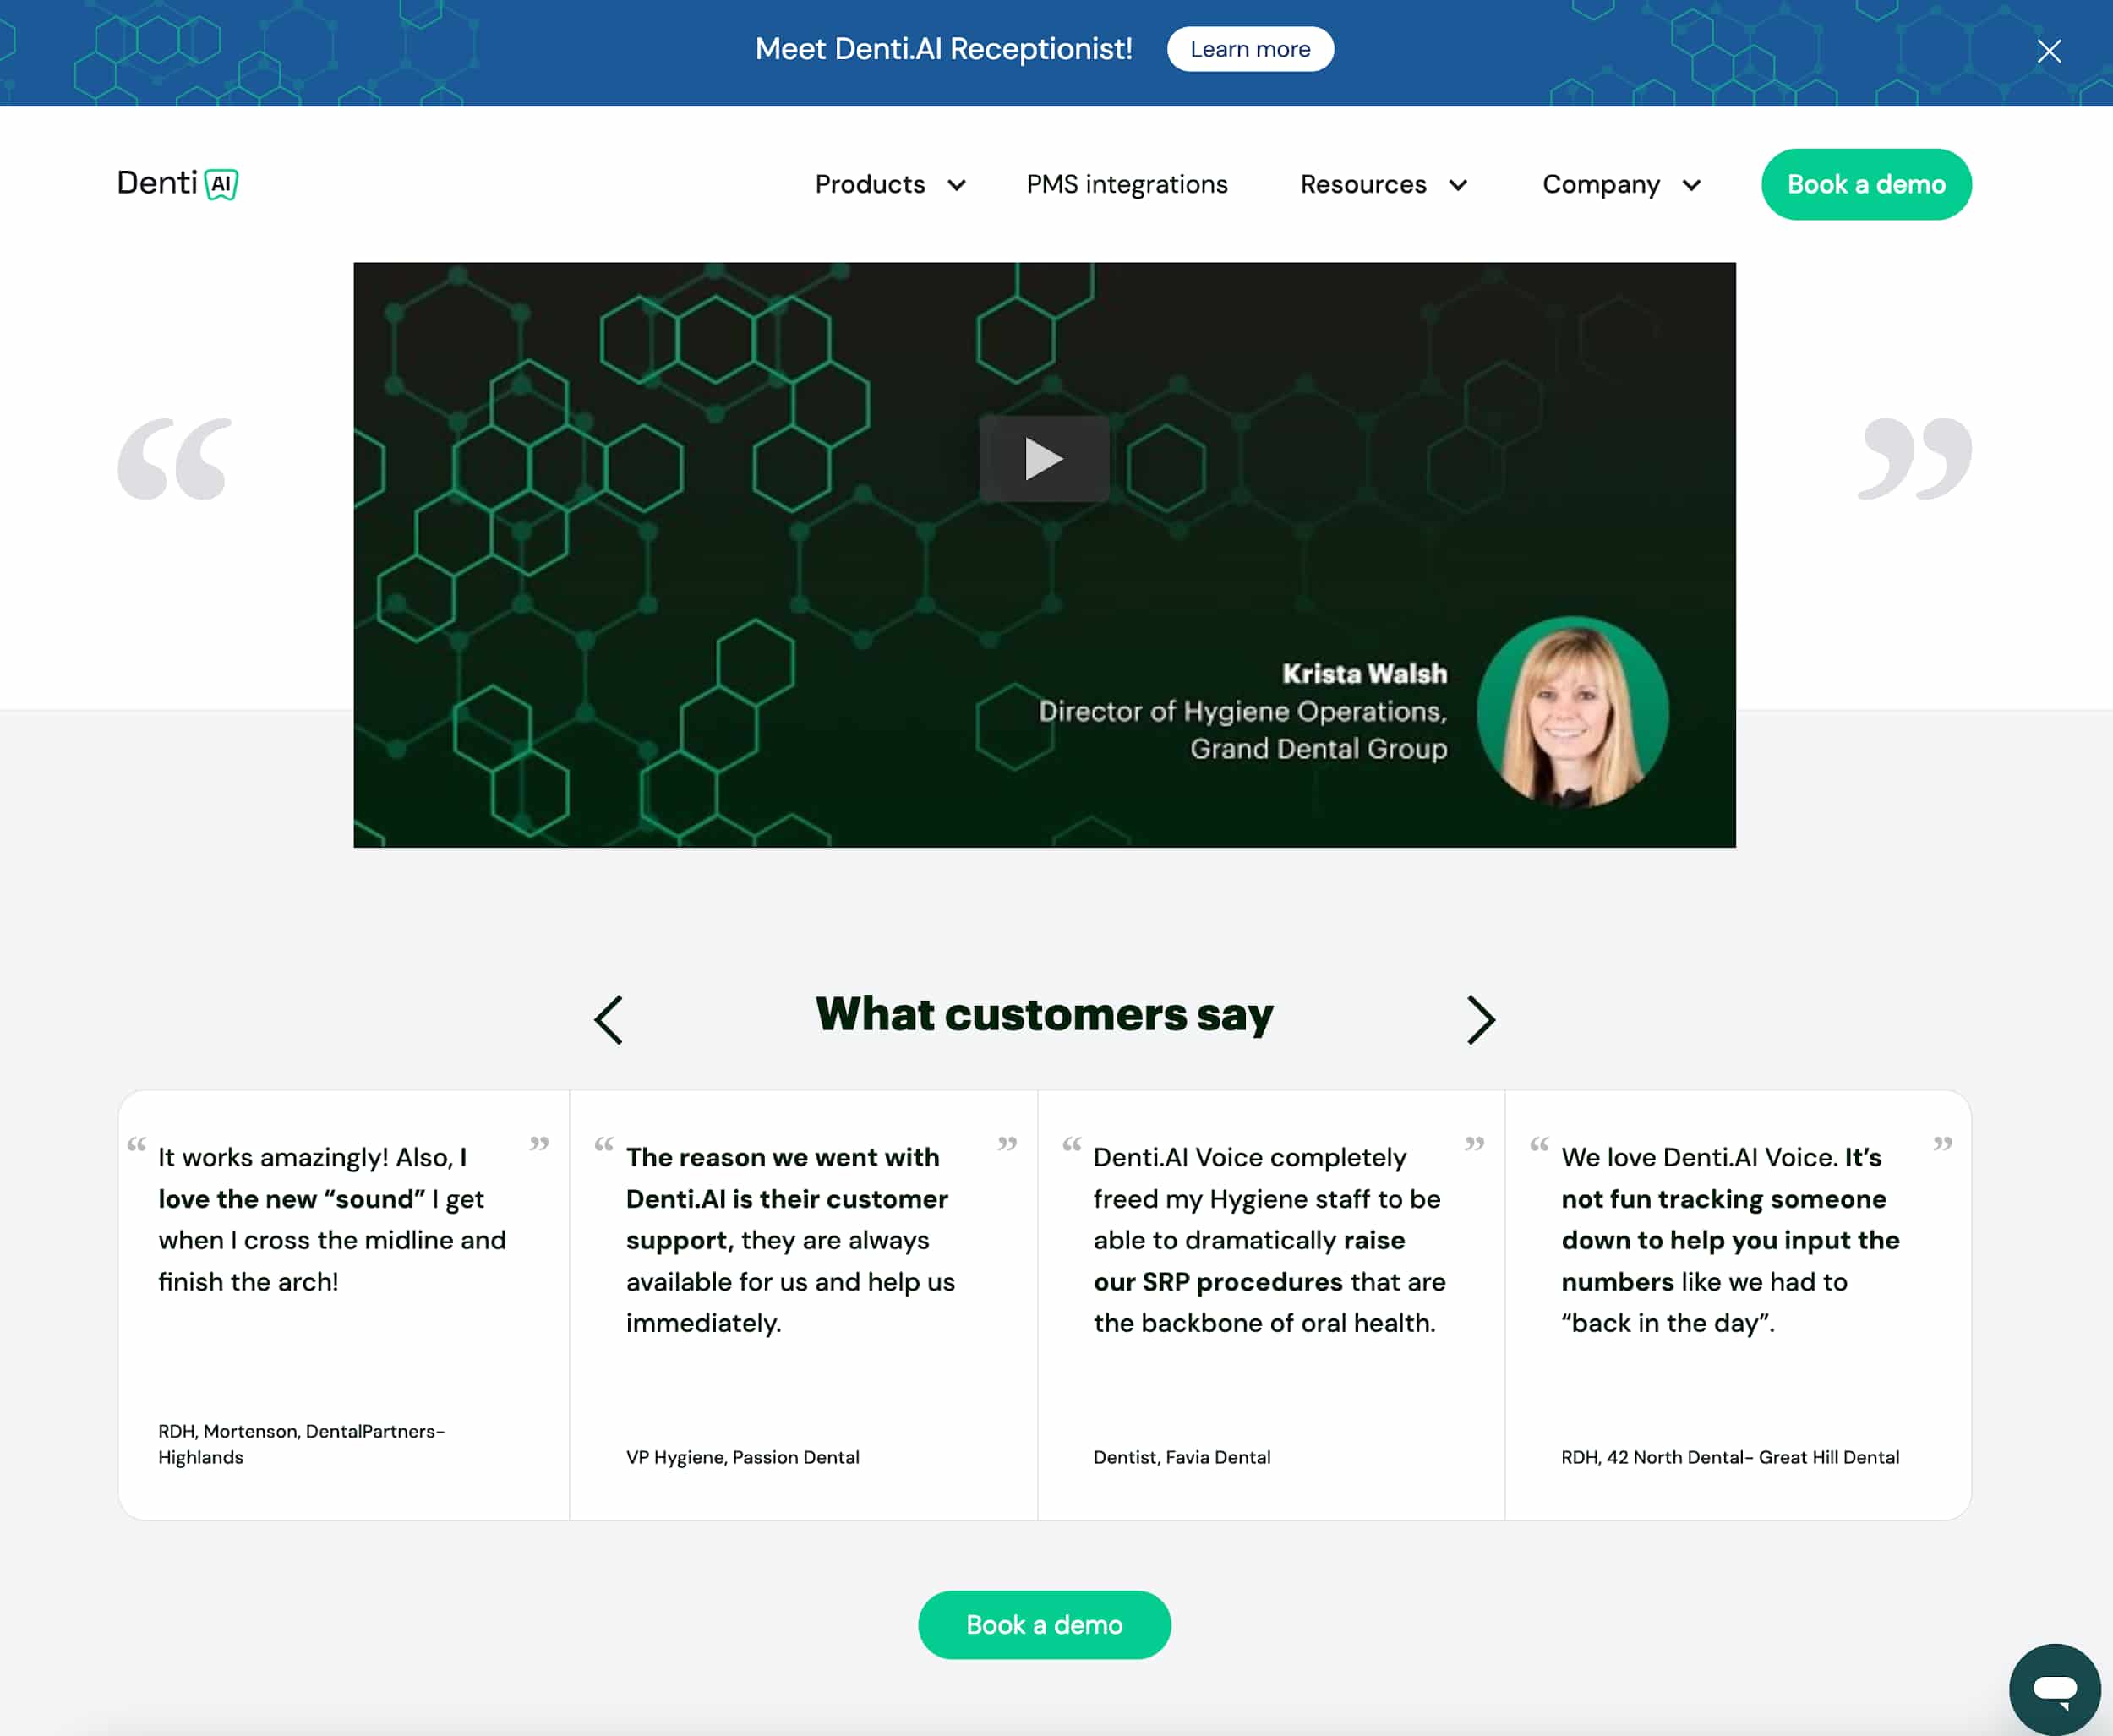Select the 42 North Dental testimonial
Image resolution: width=2113 pixels, height=1736 pixels.
(x=1738, y=1305)
